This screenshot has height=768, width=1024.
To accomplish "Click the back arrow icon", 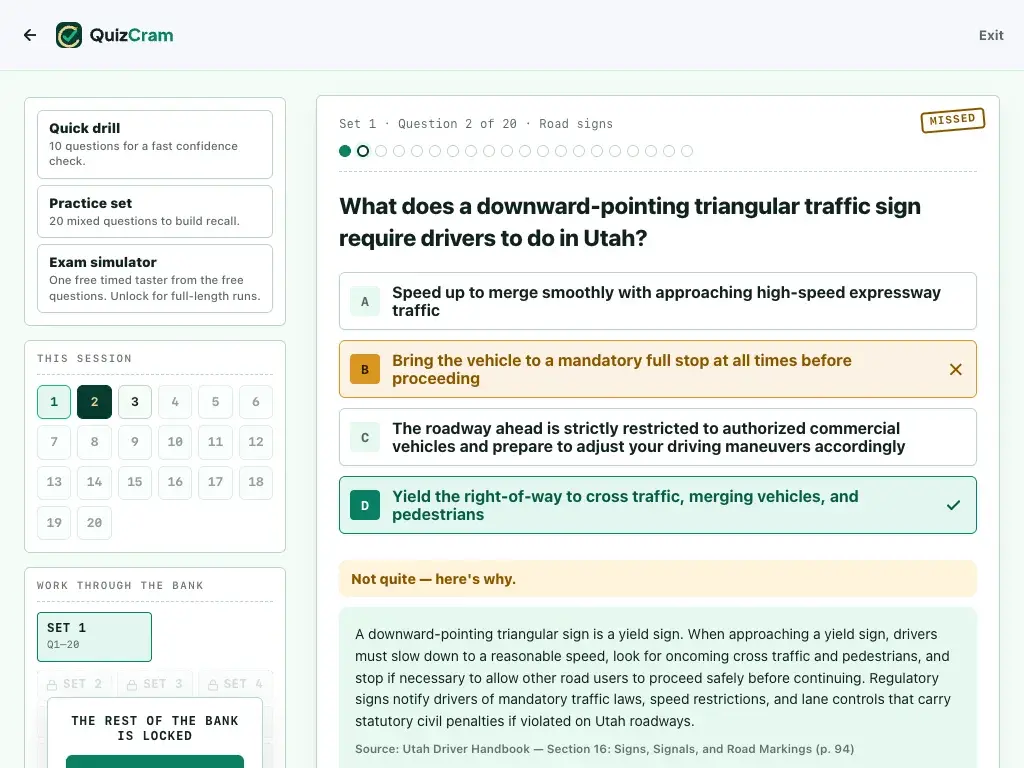I will tap(30, 35).
